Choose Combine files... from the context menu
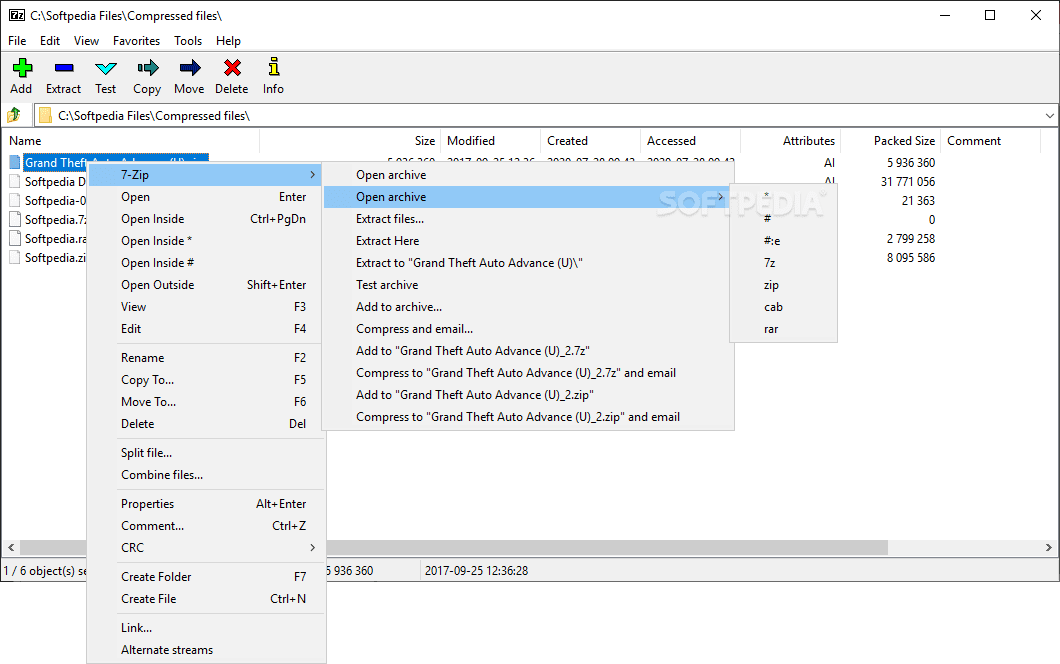This screenshot has width=1060, height=664. pyautogui.click(x=206, y=475)
